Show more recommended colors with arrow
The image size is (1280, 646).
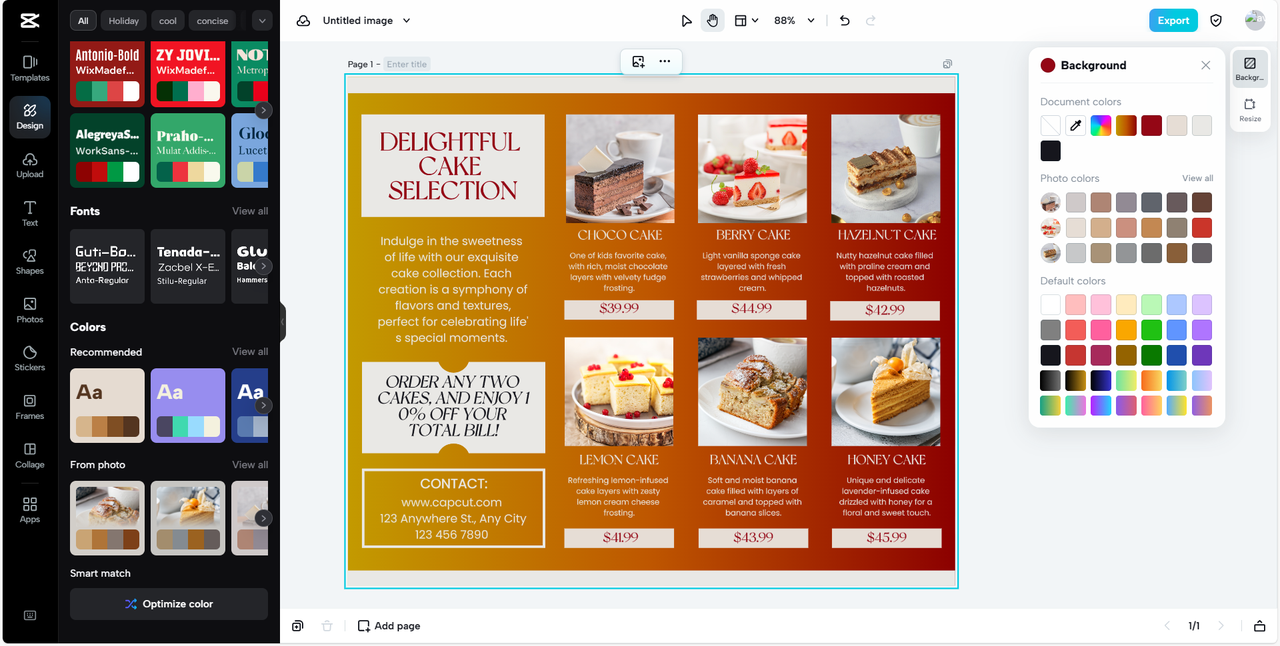pyautogui.click(x=263, y=405)
